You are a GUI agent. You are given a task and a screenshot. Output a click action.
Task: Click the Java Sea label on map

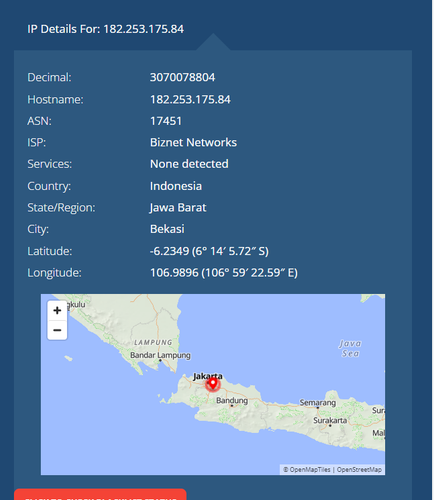click(x=350, y=348)
